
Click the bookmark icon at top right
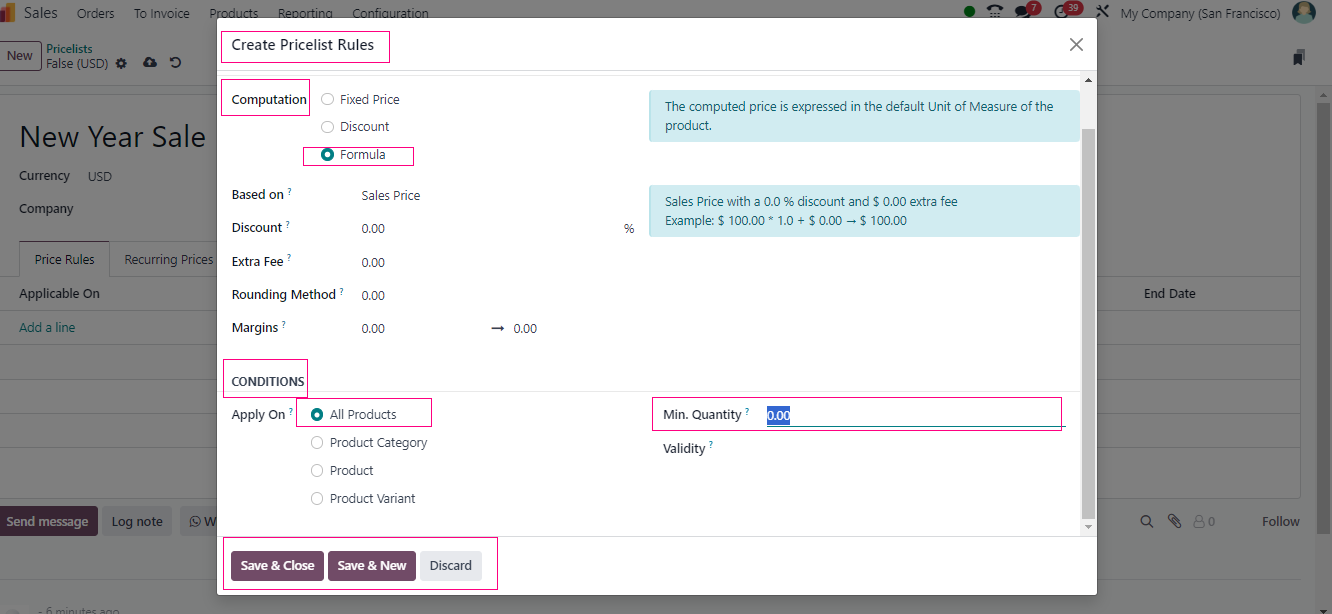pos(1298,58)
